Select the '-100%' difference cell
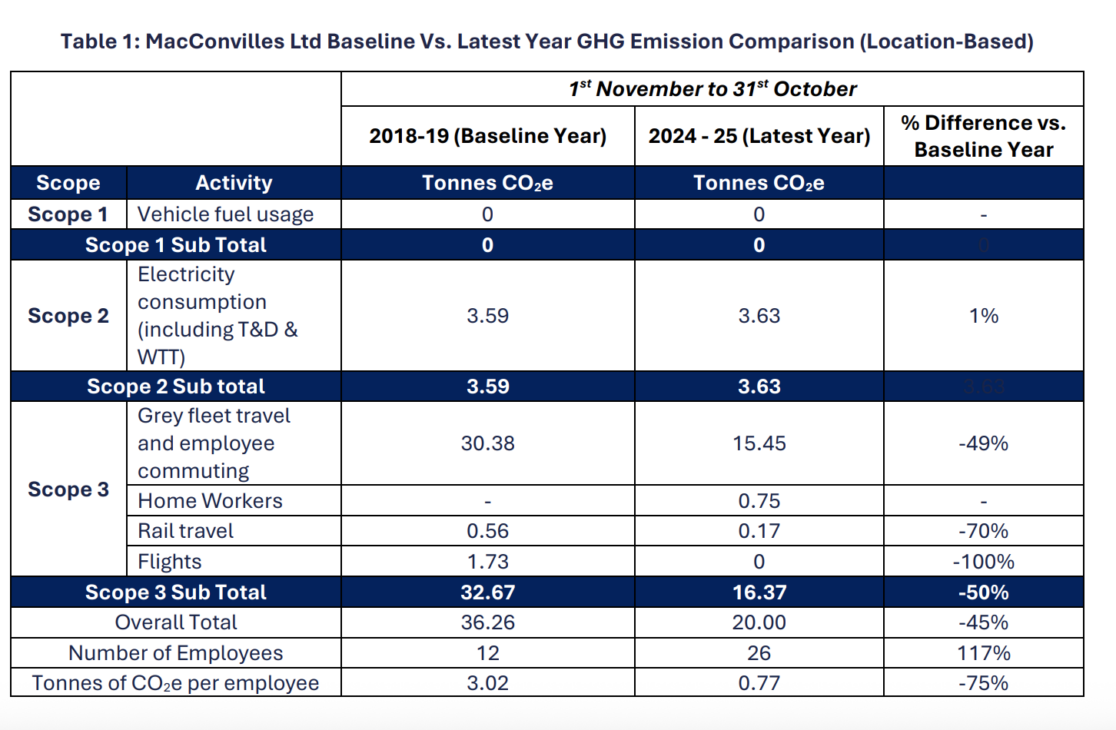Viewport: 1116px width, 730px height. (984, 561)
